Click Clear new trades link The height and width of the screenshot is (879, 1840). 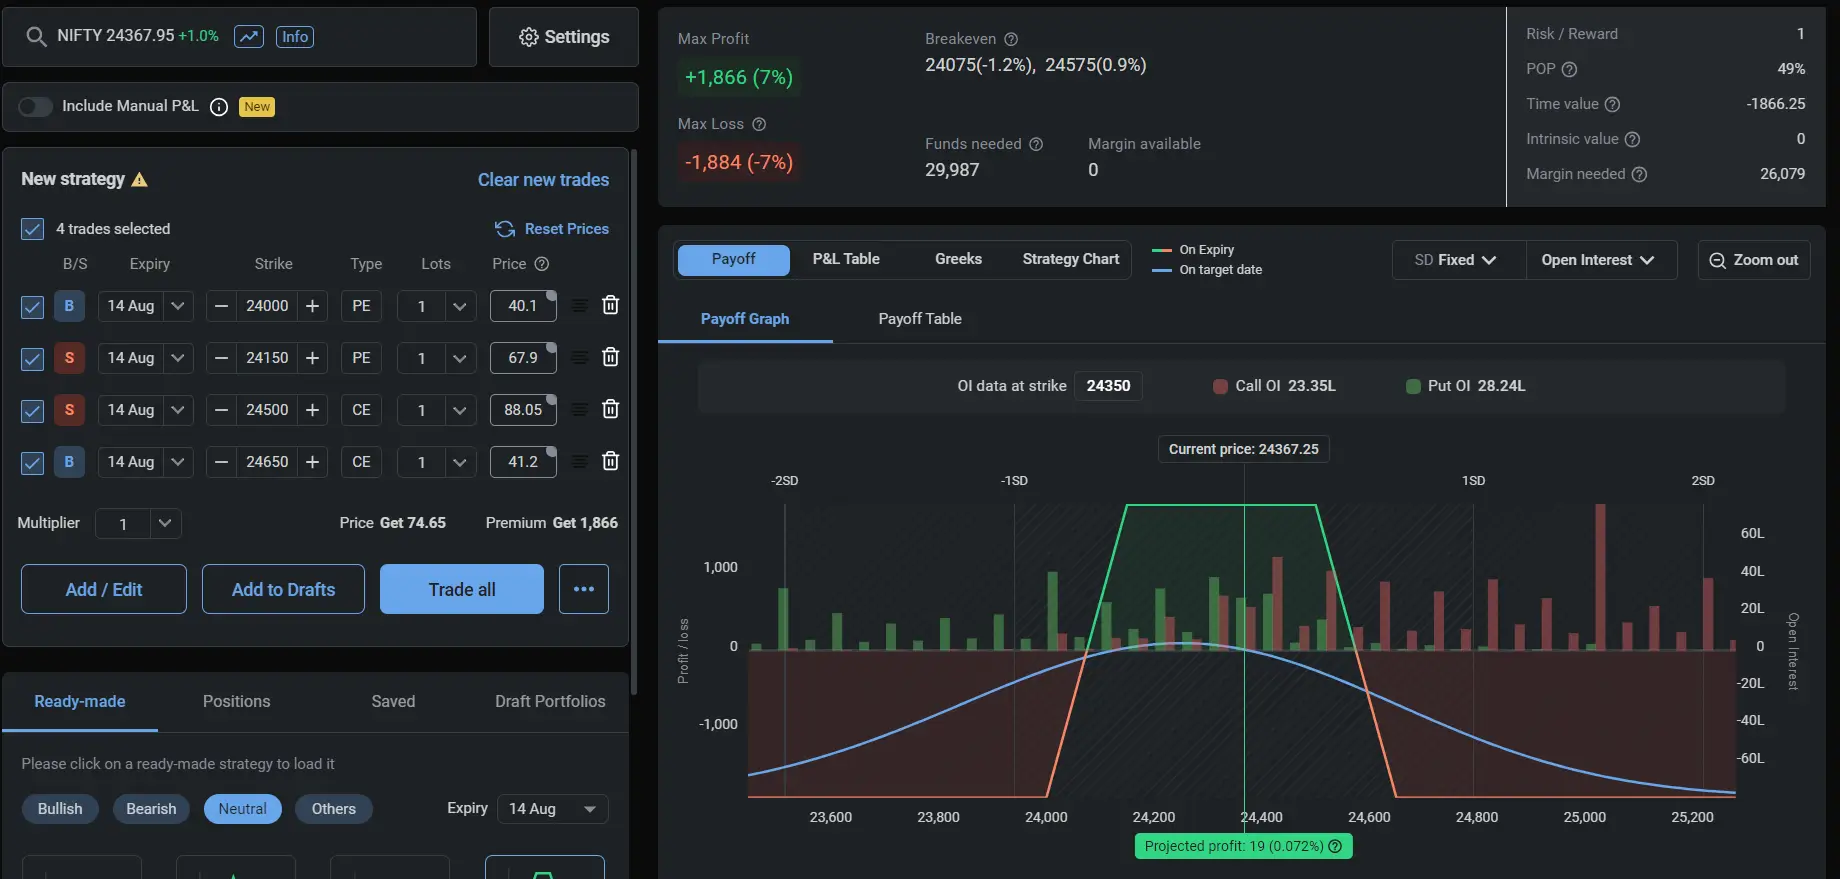click(543, 180)
